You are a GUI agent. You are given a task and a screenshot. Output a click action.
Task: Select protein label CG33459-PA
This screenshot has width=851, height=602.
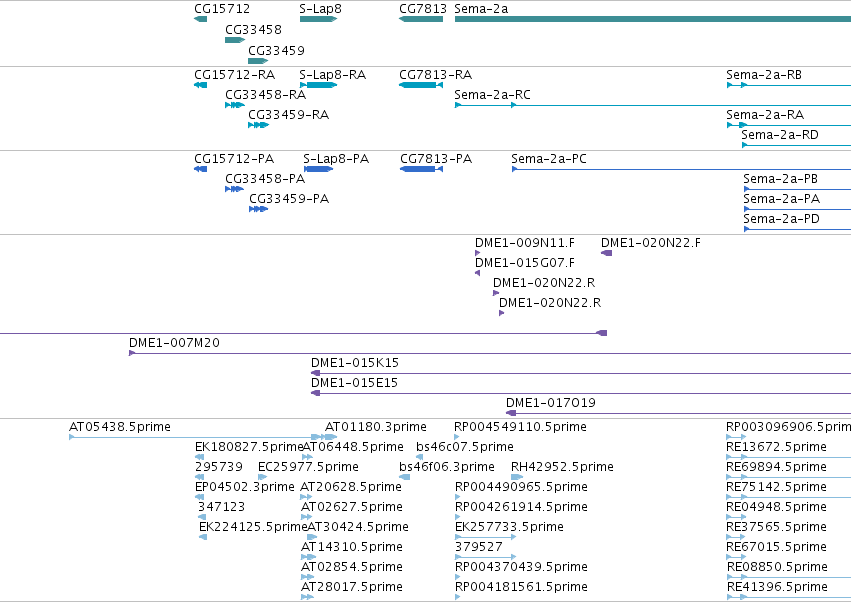coord(289,199)
